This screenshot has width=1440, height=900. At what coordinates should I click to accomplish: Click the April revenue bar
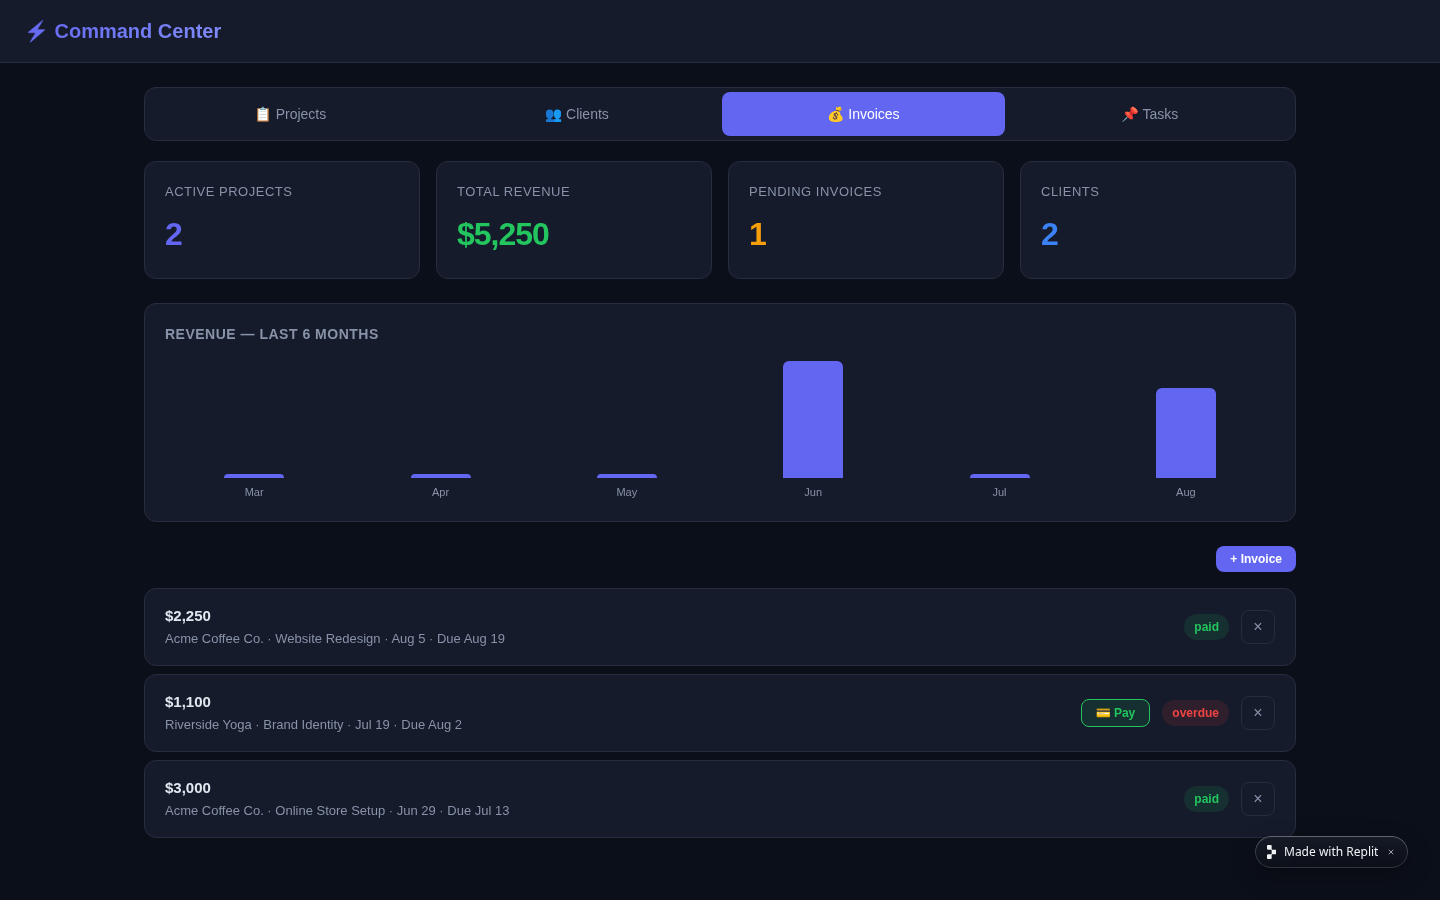click(x=441, y=476)
